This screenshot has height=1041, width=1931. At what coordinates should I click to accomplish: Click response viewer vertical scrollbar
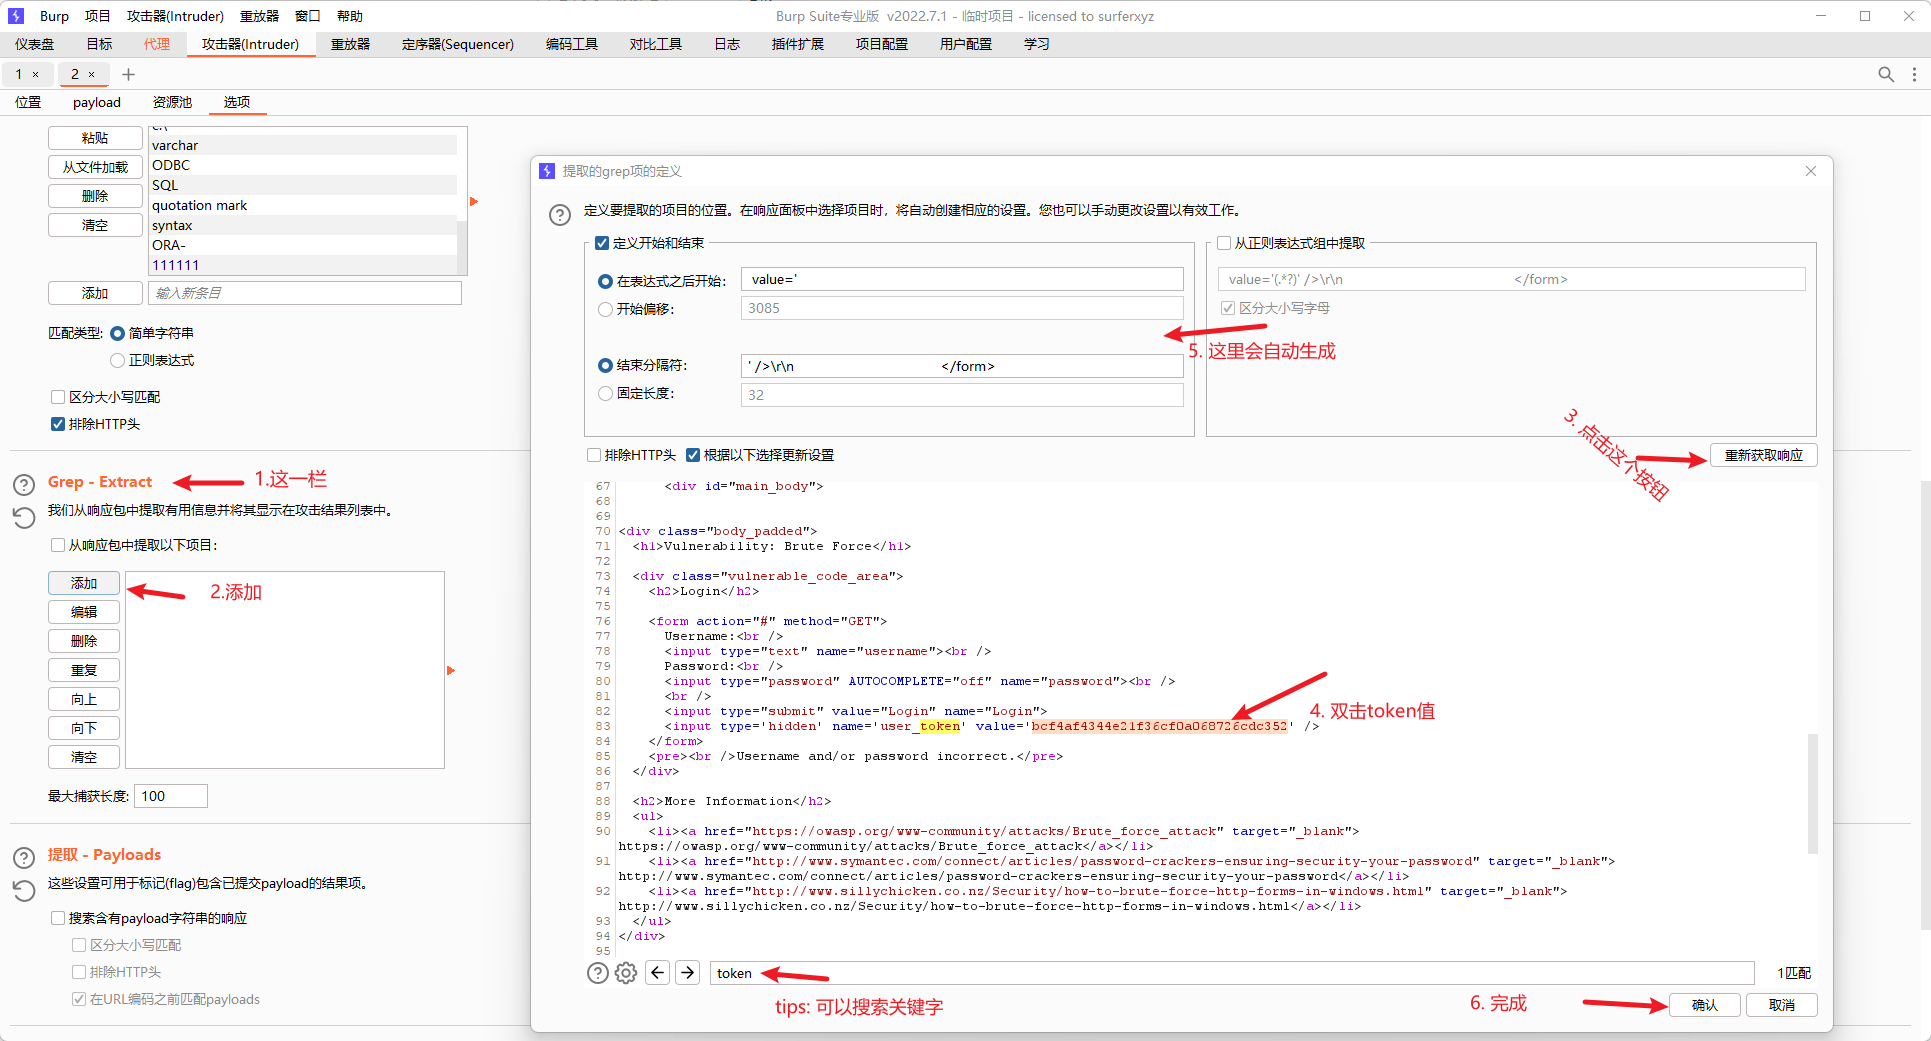pos(1813,794)
